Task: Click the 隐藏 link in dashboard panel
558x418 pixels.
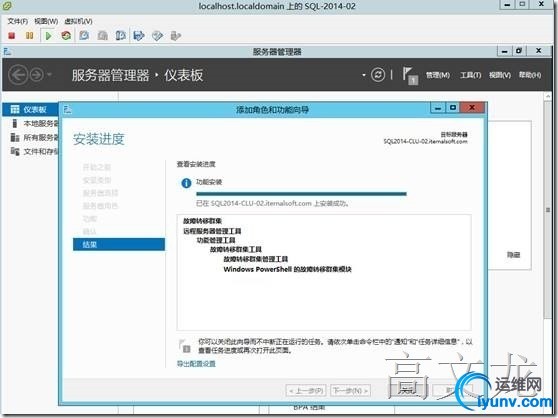Action: point(513,255)
